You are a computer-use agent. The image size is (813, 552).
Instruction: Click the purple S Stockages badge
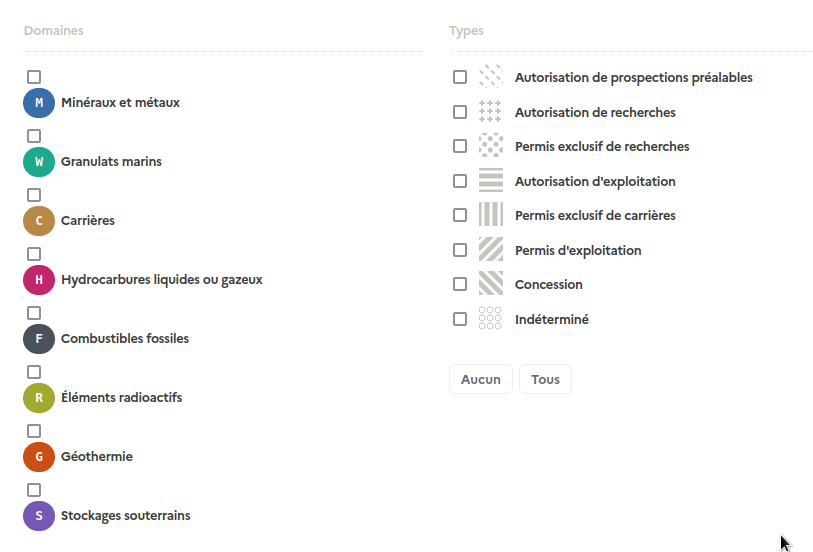[x=39, y=516]
